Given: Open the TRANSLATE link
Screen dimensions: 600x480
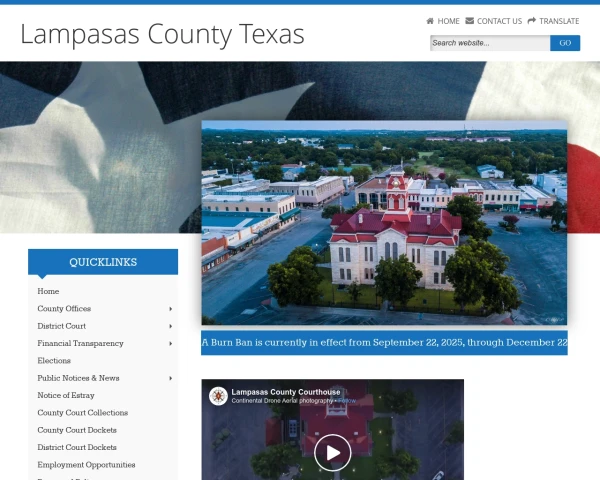Looking at the screenshot, I should 559,21.
